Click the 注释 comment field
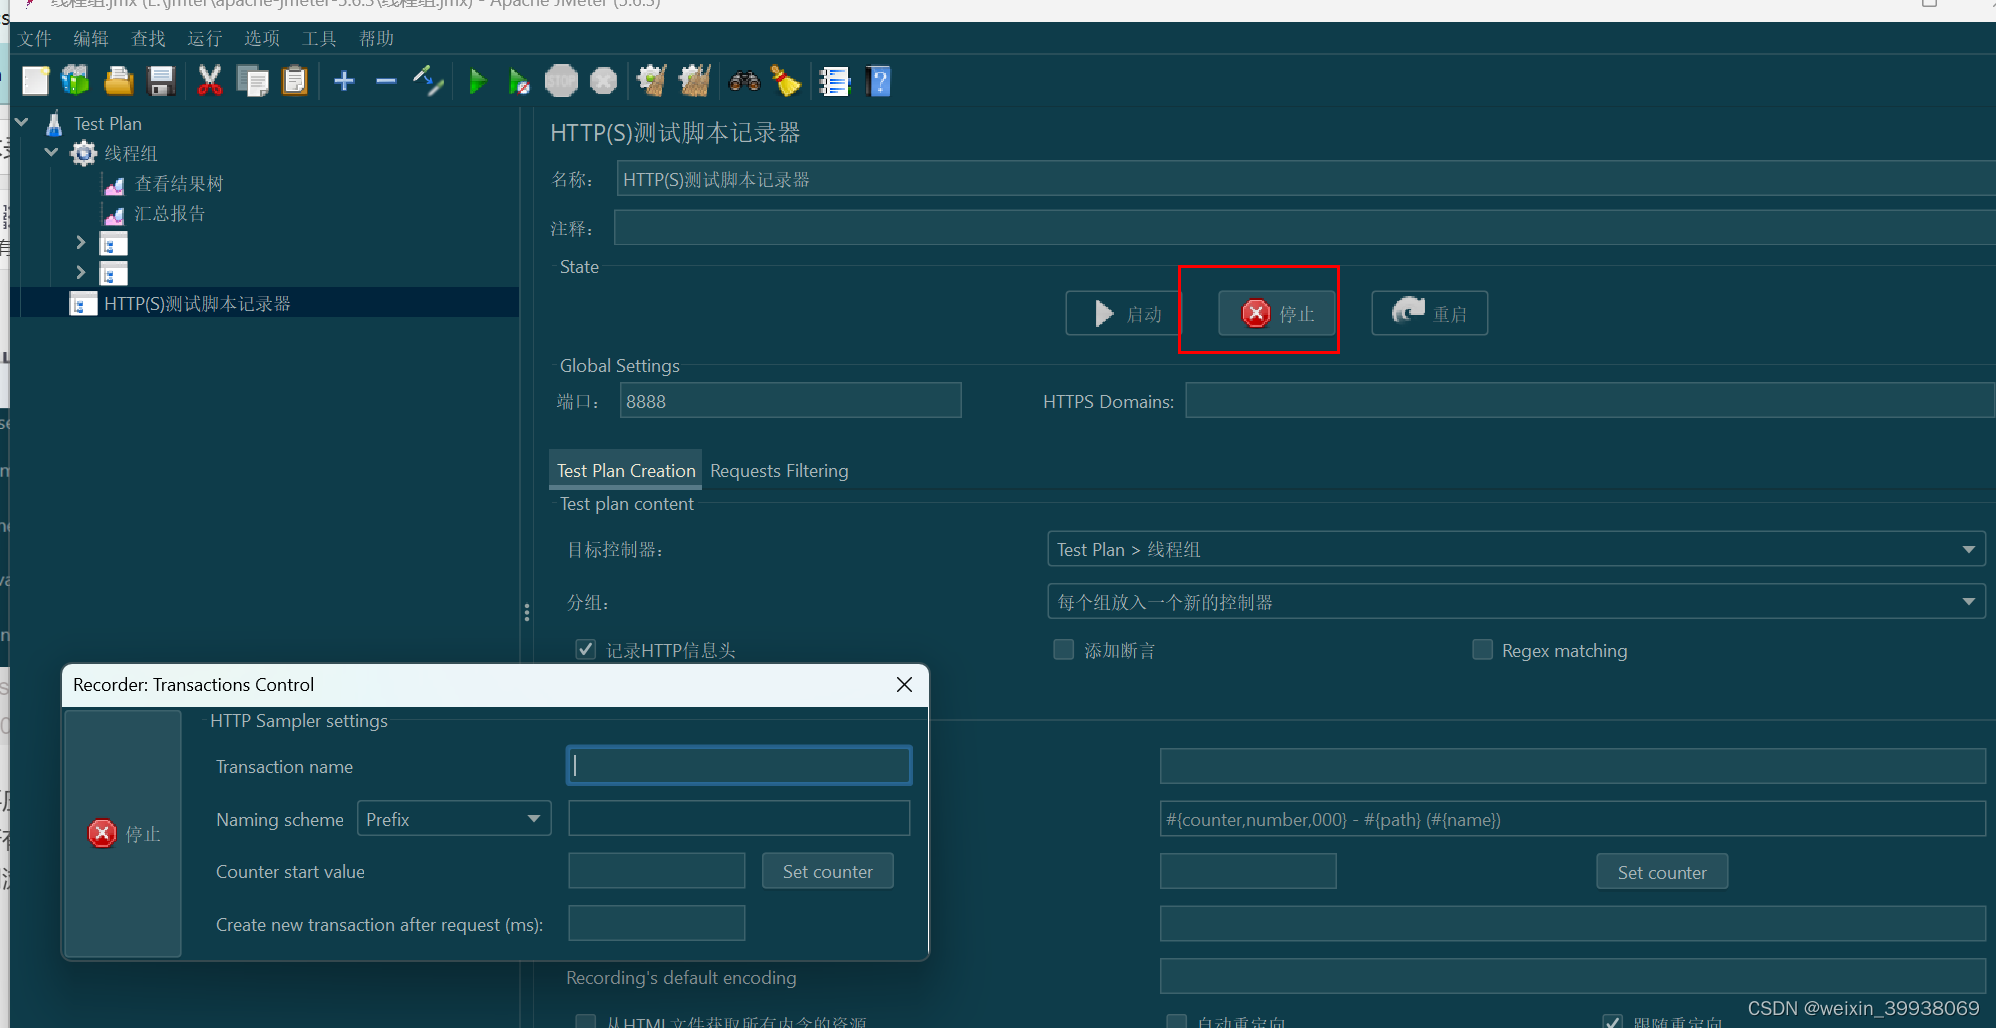The height and width of the screenshot is (1028, 1996). pyautogui.click(x=1305, y=228)
